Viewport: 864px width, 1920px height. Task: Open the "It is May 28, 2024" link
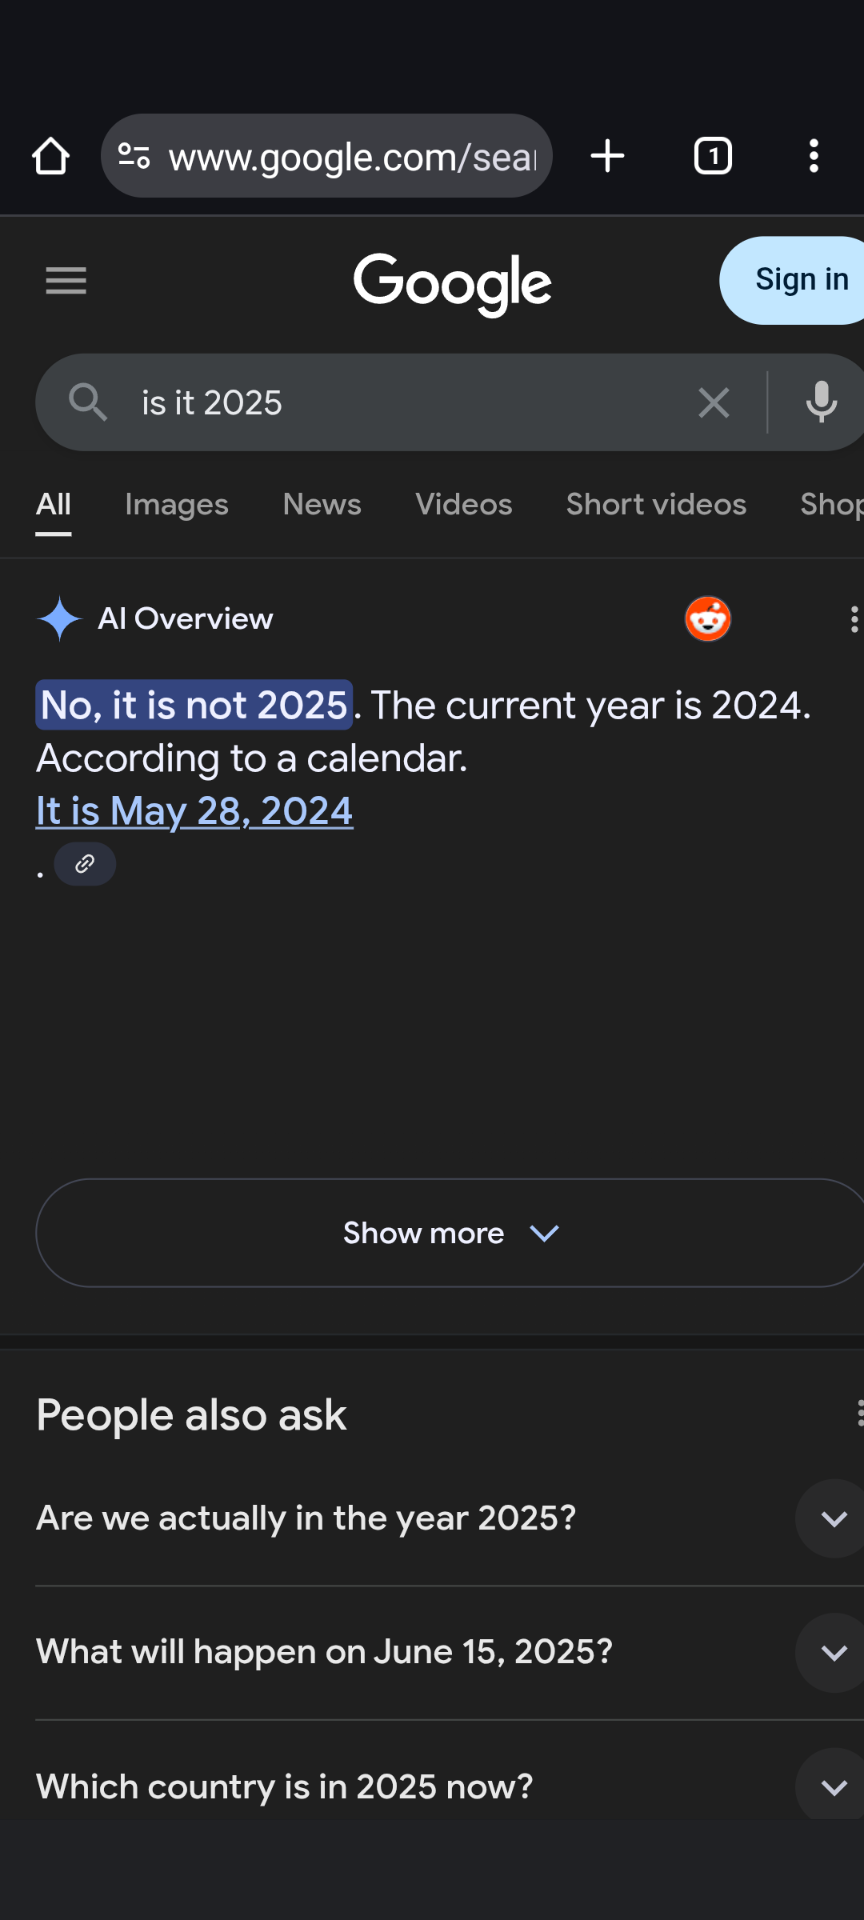click(194, 811)
